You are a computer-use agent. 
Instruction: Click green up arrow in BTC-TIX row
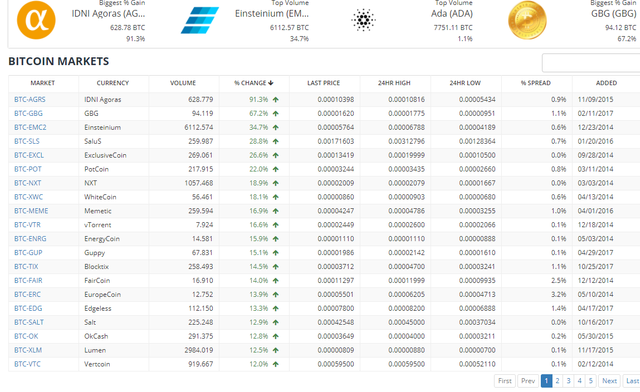pyautogui.click(x=276, y=267)
